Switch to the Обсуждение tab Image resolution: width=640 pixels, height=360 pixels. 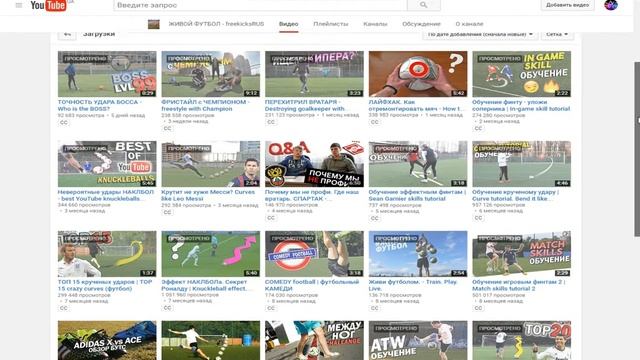[421, 24]
